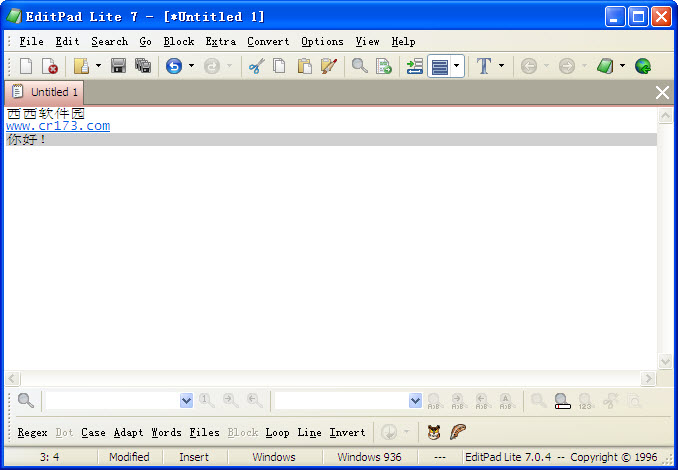The image size is (678, 470).
Task: Click the Save file floppy icon
Action: (118, 66)
